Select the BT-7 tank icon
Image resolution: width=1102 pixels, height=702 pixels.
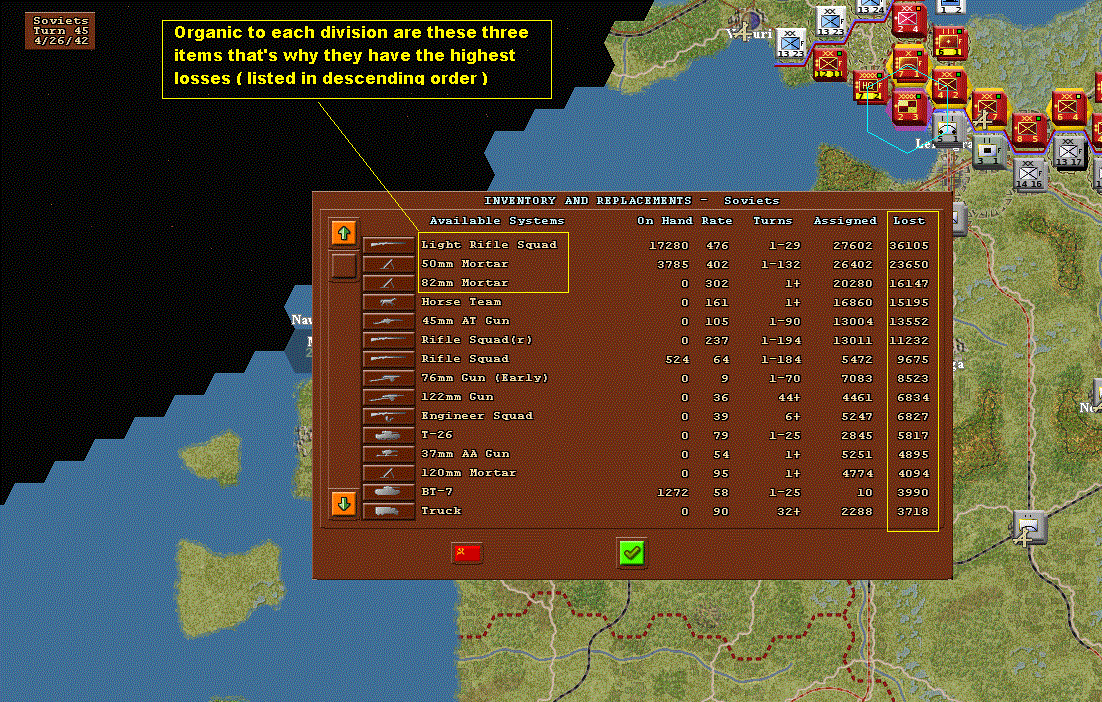tap(388, 492)
